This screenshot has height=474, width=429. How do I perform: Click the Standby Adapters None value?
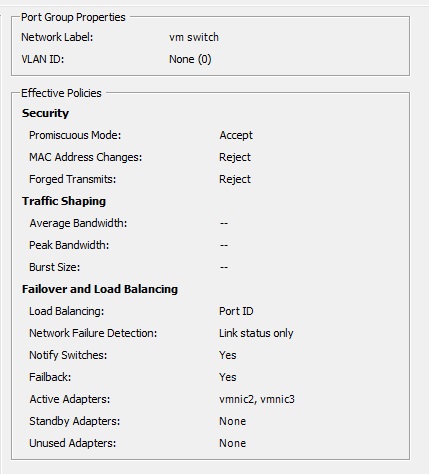232,421
